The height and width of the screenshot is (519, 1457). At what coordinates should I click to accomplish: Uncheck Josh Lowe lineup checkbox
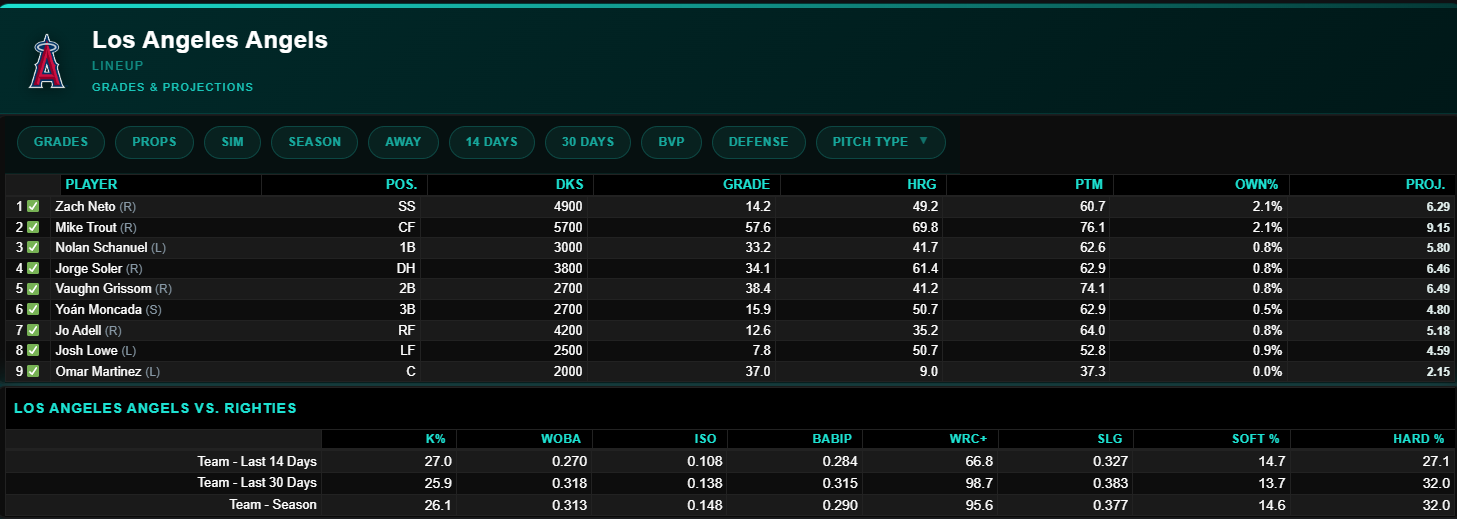point(33,350)
